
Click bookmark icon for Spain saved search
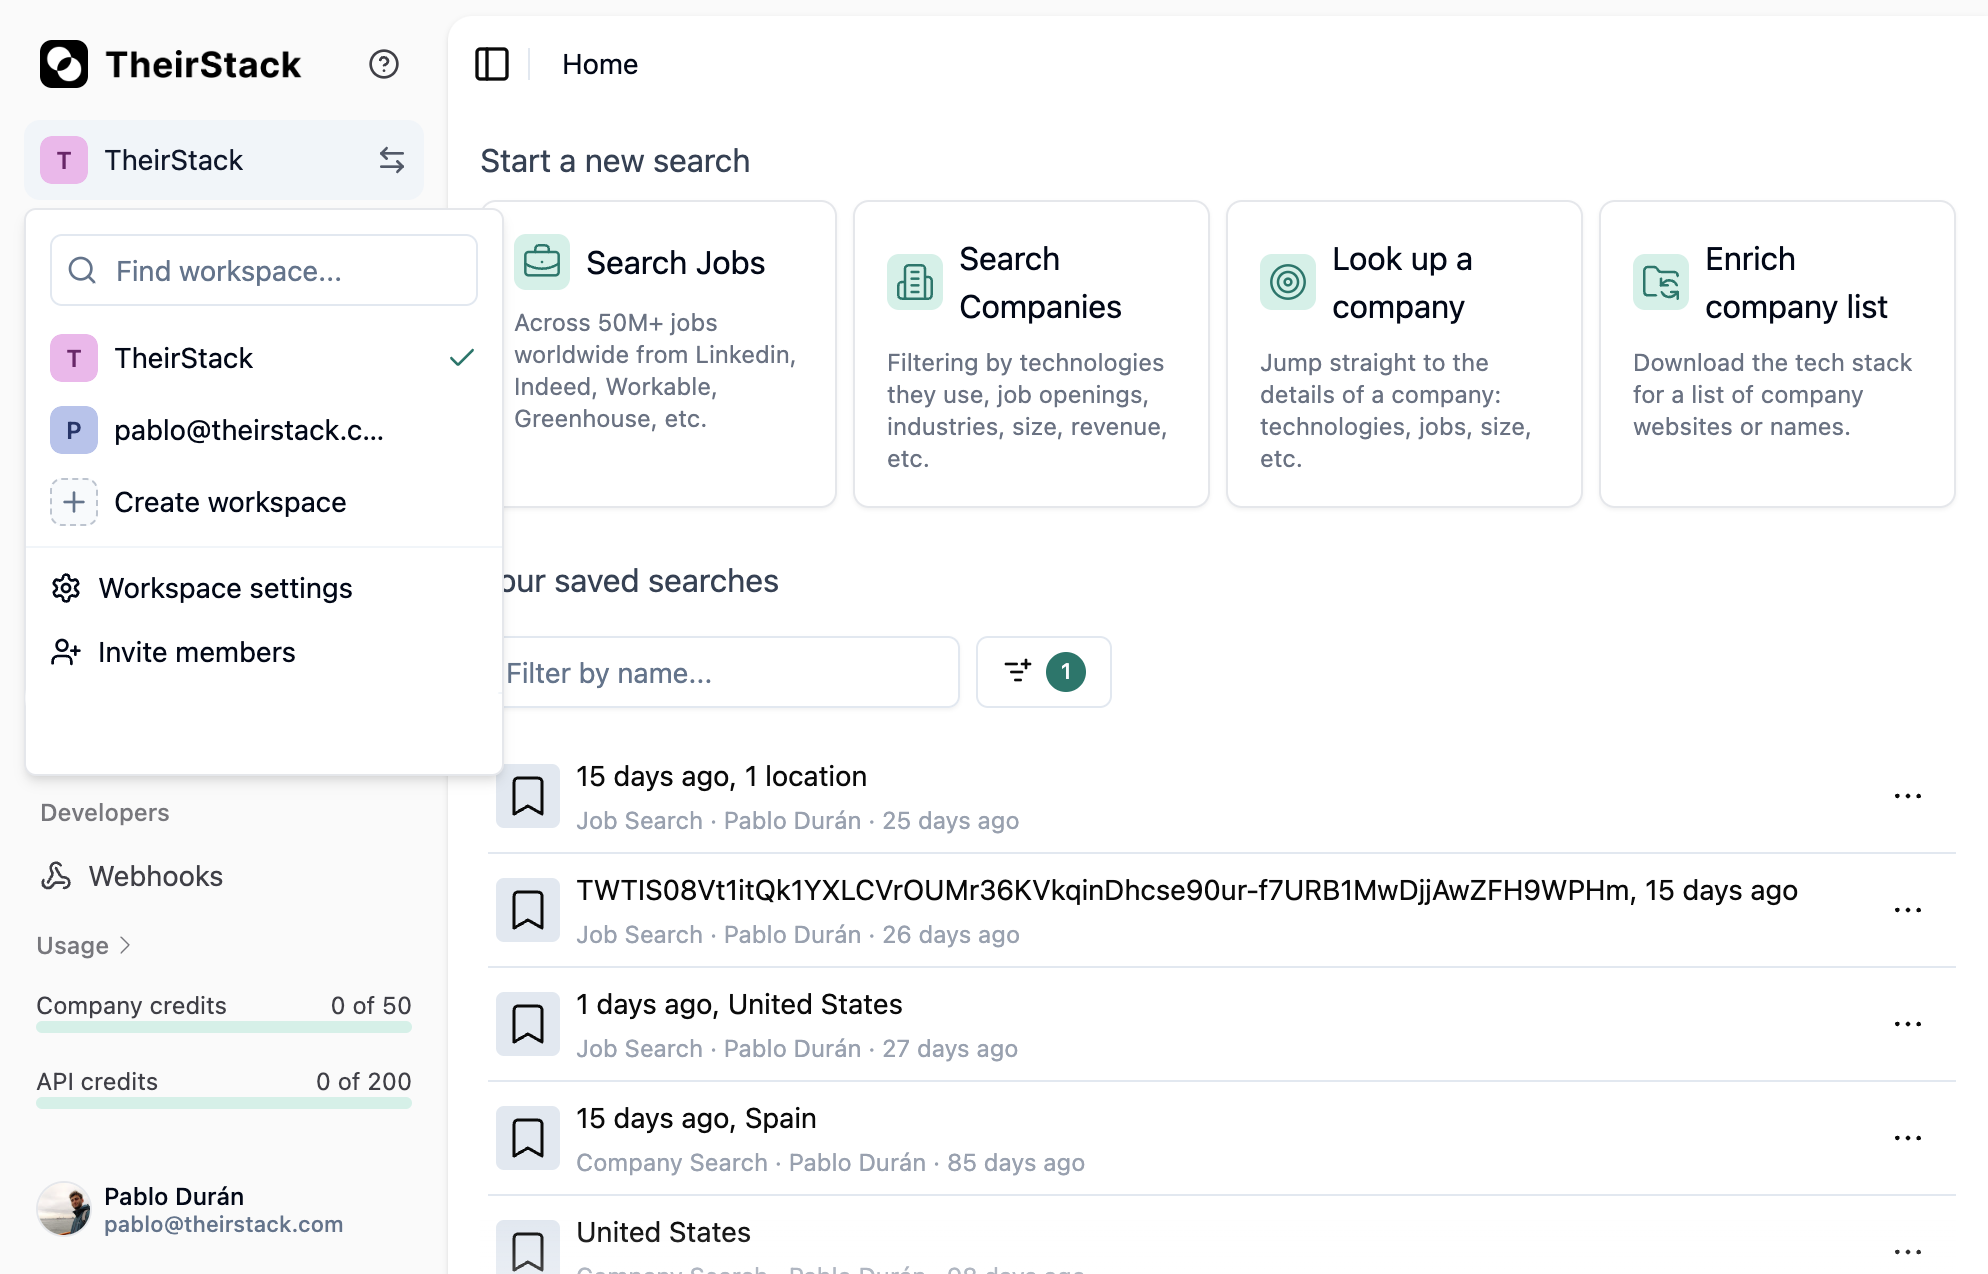[528, 1138]
